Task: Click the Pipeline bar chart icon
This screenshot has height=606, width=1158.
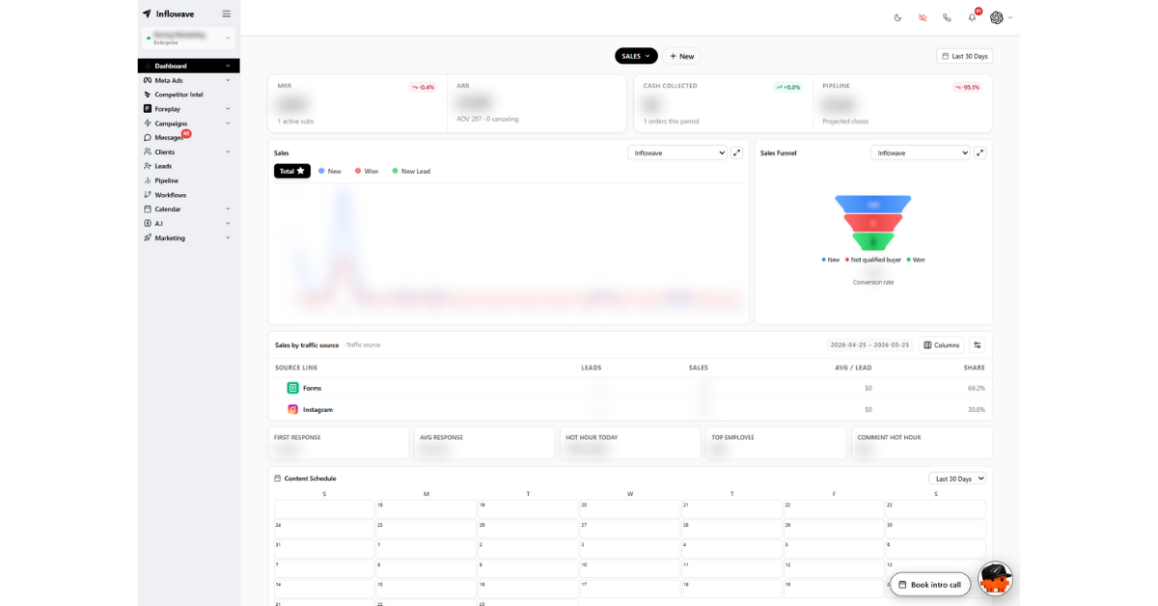Action: (148, 180)
